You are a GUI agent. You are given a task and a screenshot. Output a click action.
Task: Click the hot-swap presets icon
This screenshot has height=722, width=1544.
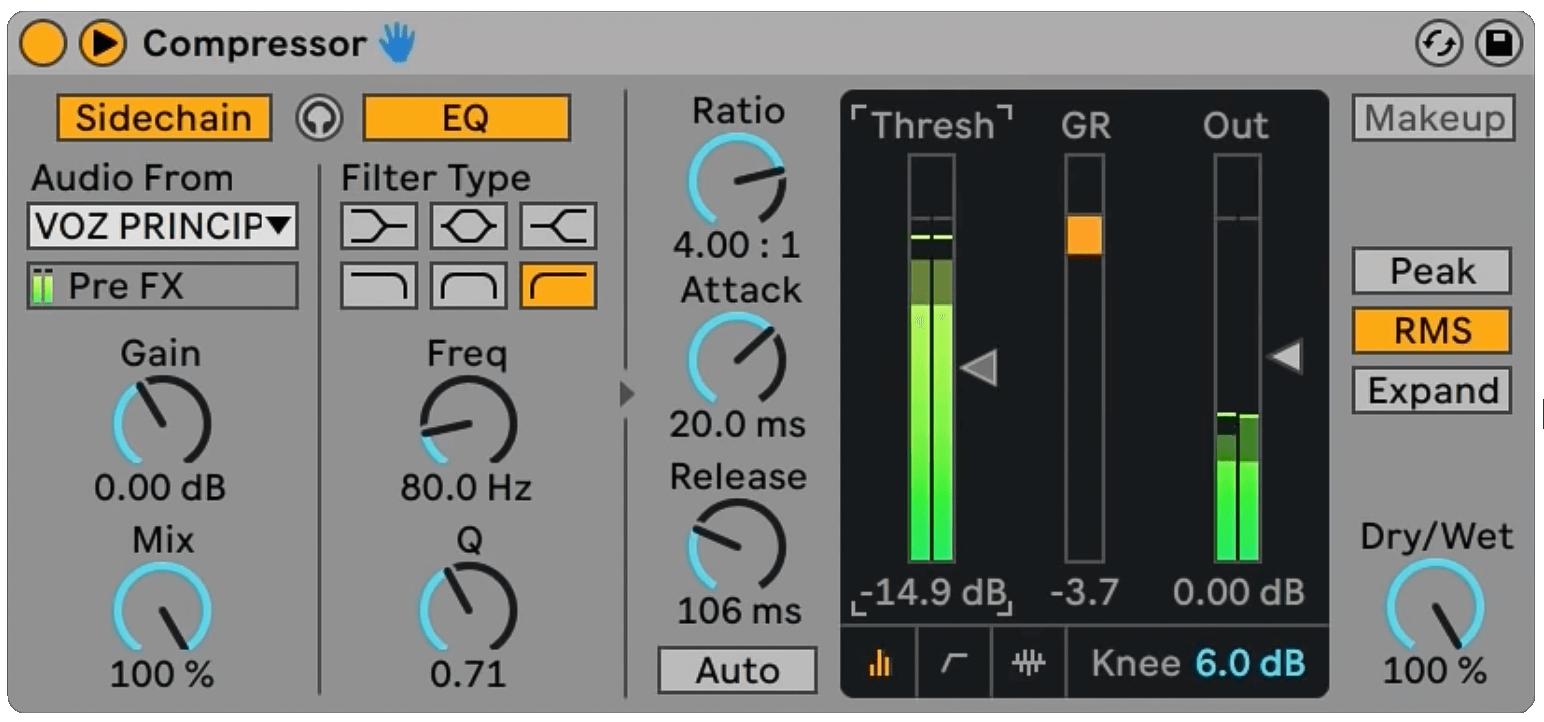pos(1438,45)
